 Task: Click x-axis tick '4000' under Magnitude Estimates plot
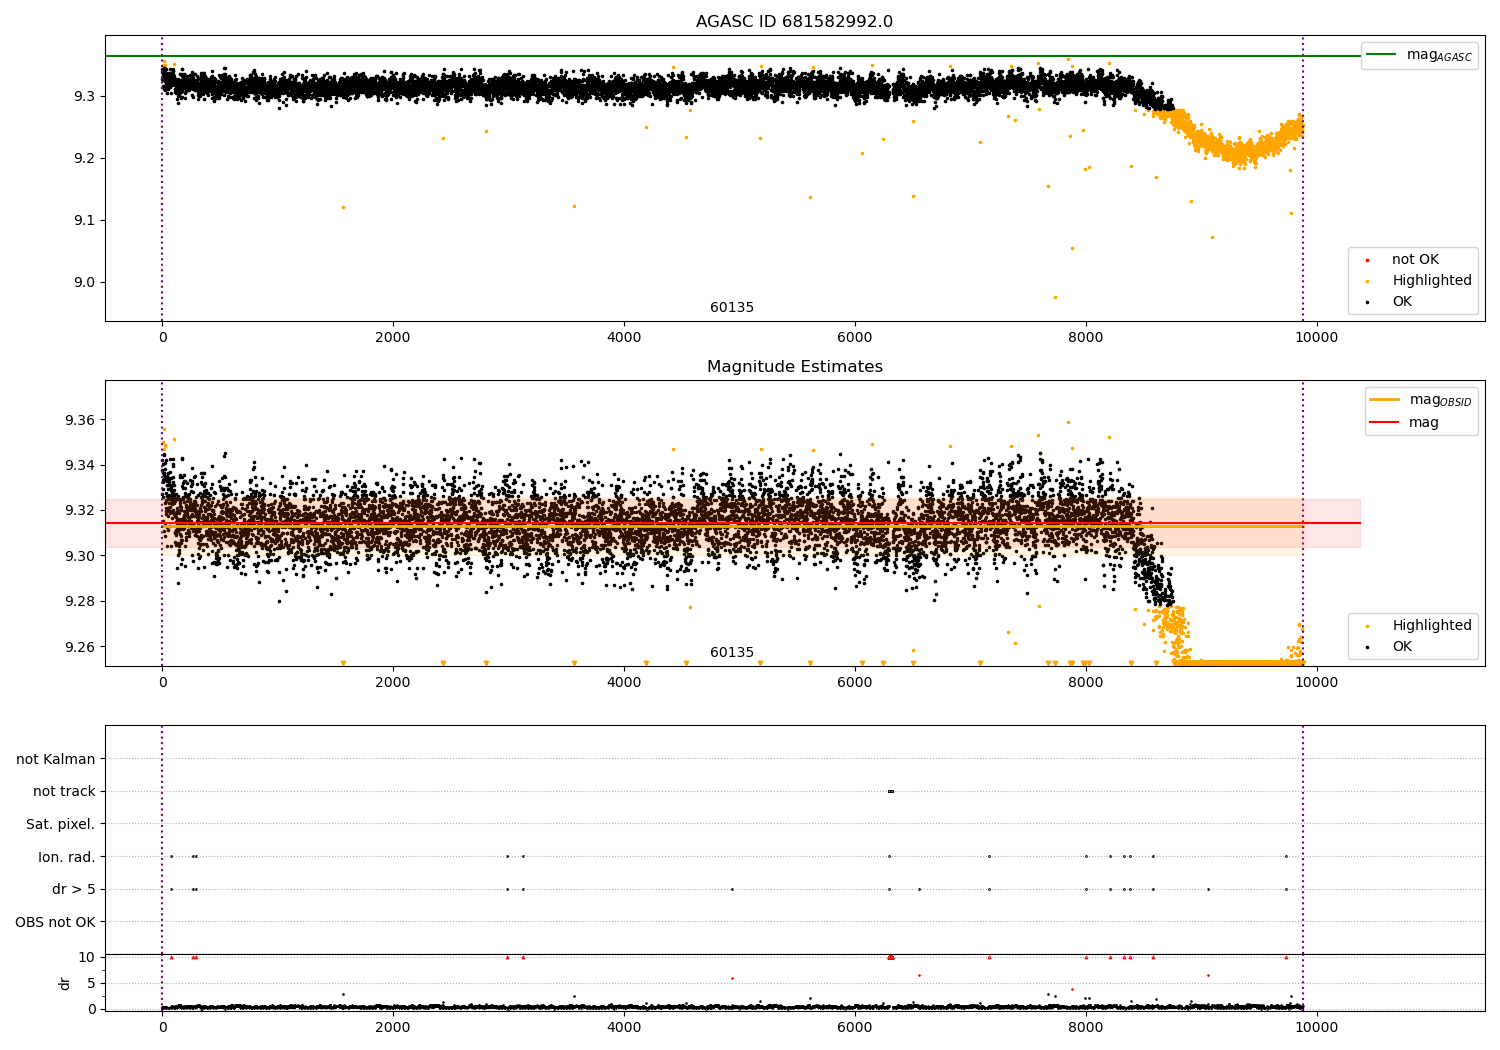(x=624, y=683)
